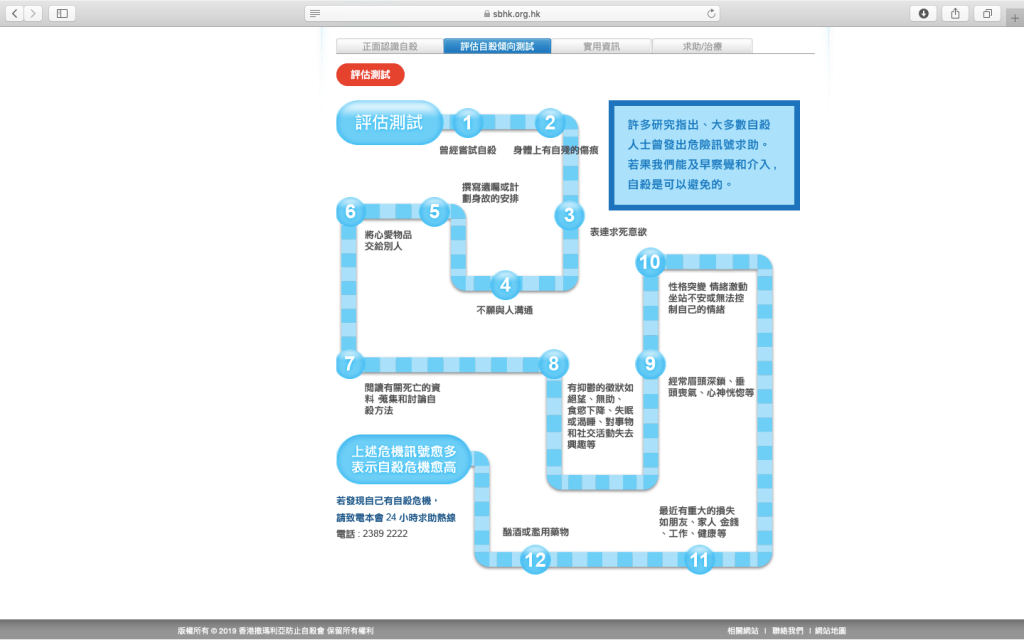Viewport: 1024px width, 640px height.
Task: Click the number 1 circle on the path
Action: (x=467, y=123)
